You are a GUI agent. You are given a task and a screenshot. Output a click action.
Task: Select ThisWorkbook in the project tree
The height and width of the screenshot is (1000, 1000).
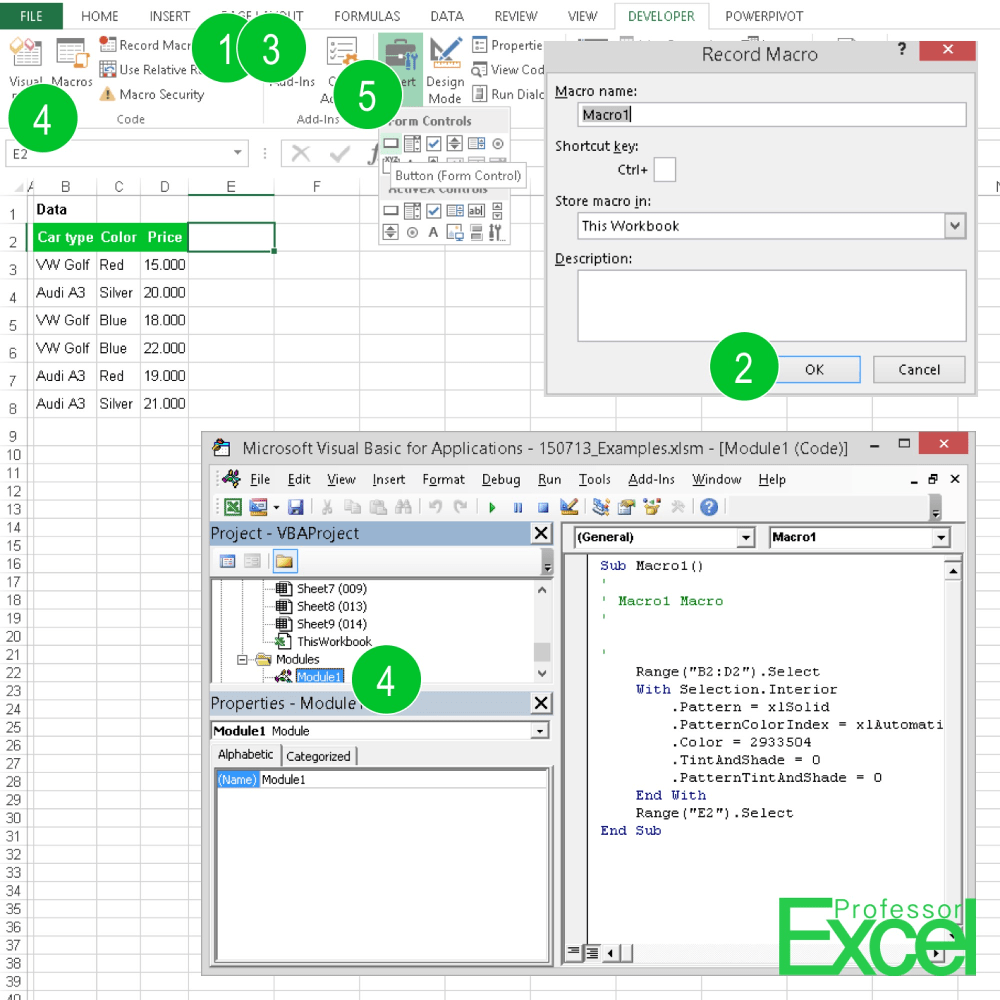coord(334,642)
